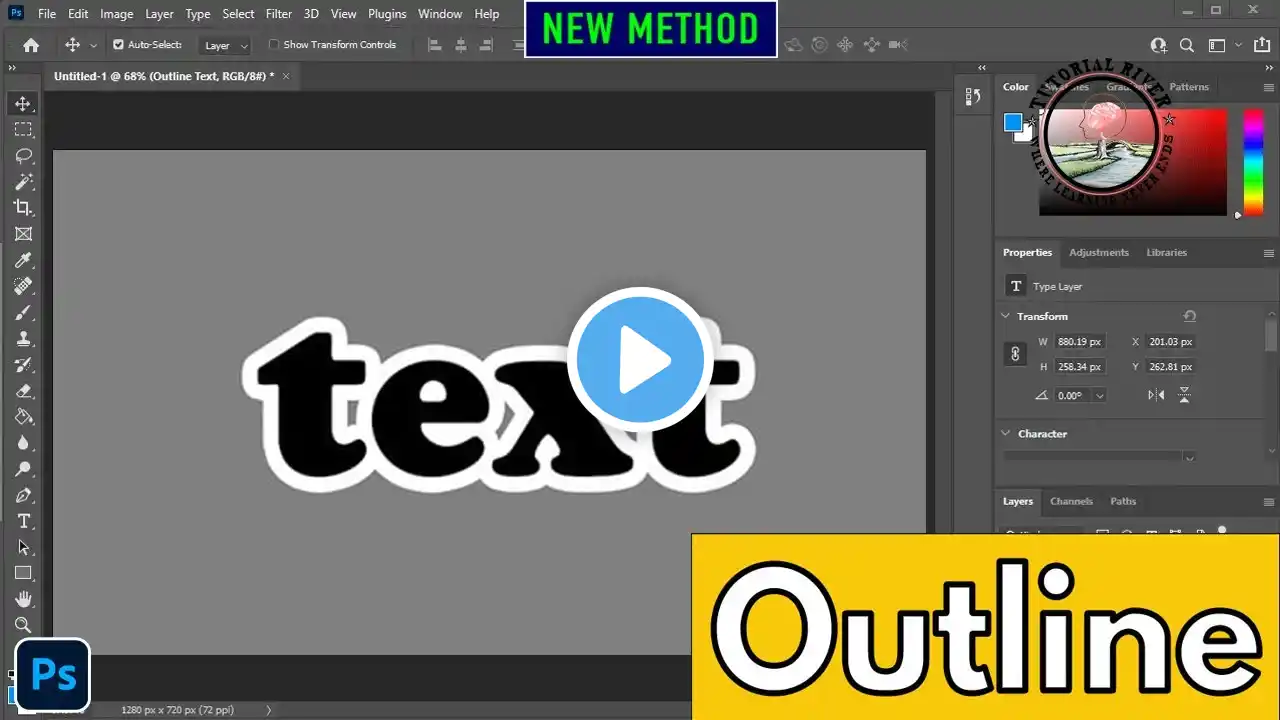Select the Crop tool

(x=23, y=208)
